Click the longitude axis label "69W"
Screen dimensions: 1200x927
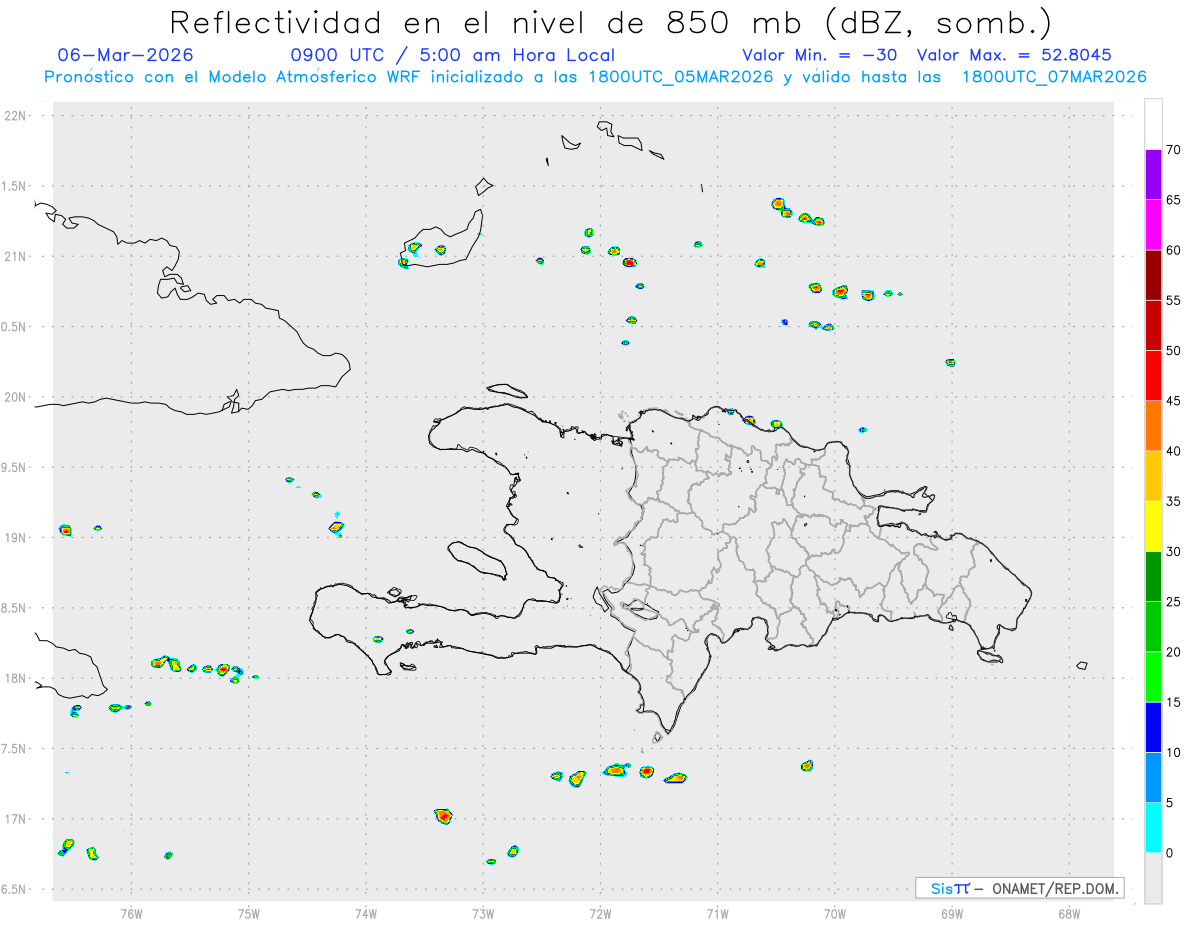pos(952,913)
